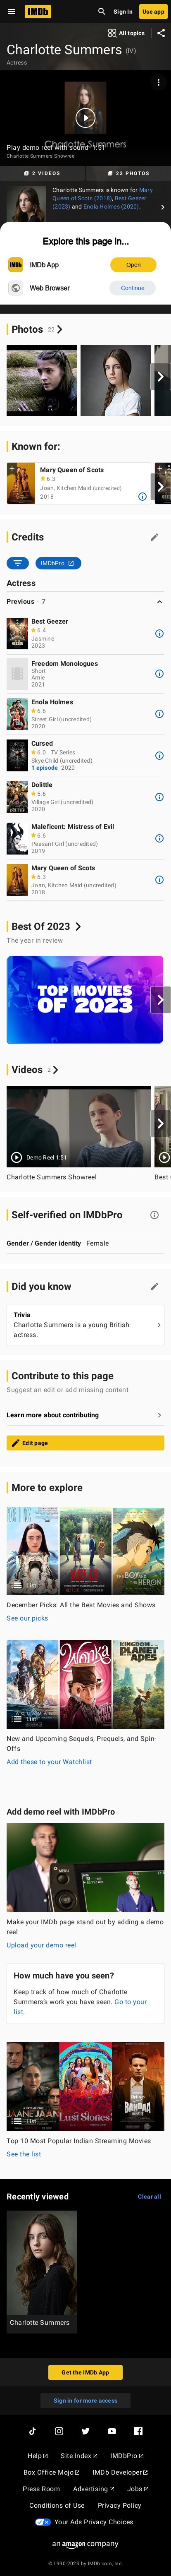Open search with the magnifier icon
The image size is (171, 2576).
point(101,12)
